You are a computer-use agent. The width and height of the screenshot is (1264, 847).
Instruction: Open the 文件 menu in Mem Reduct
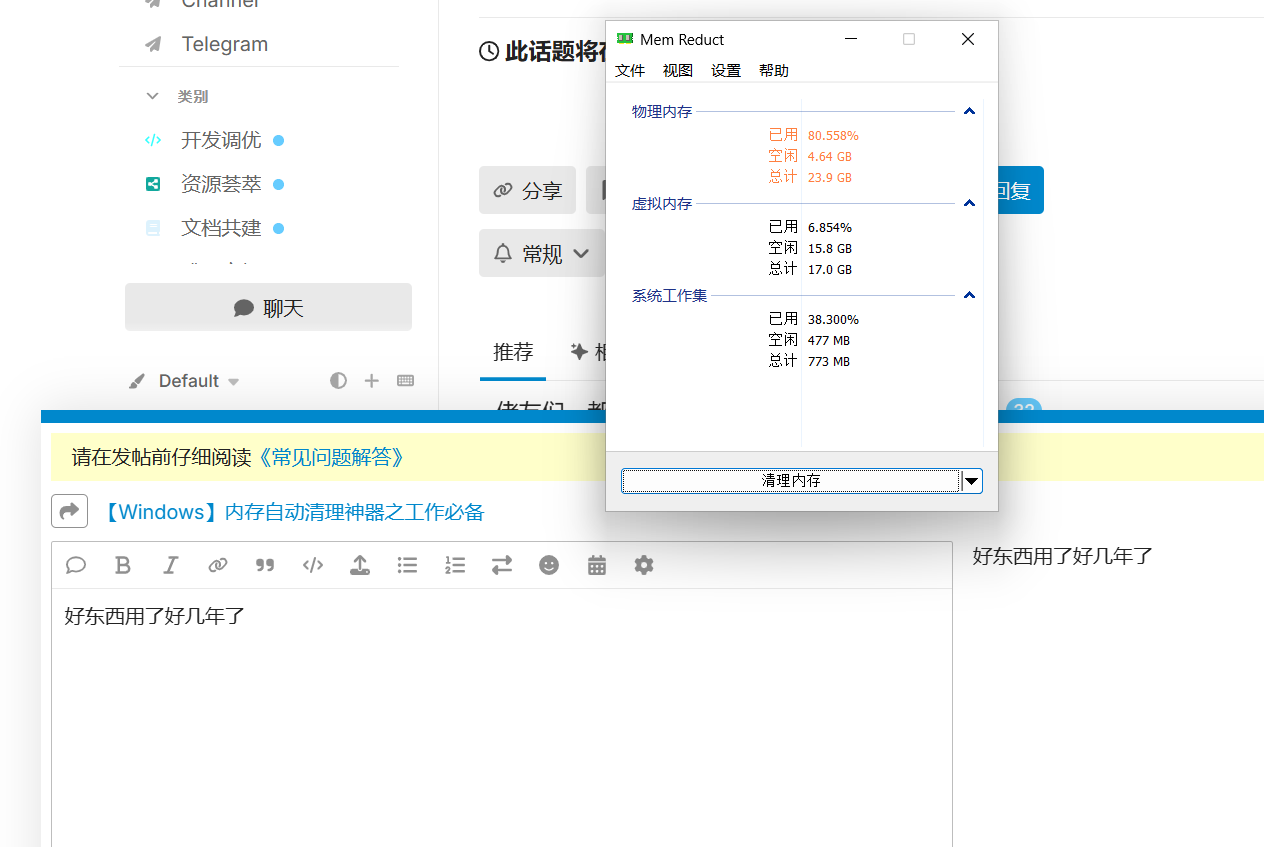coord(630,70)
